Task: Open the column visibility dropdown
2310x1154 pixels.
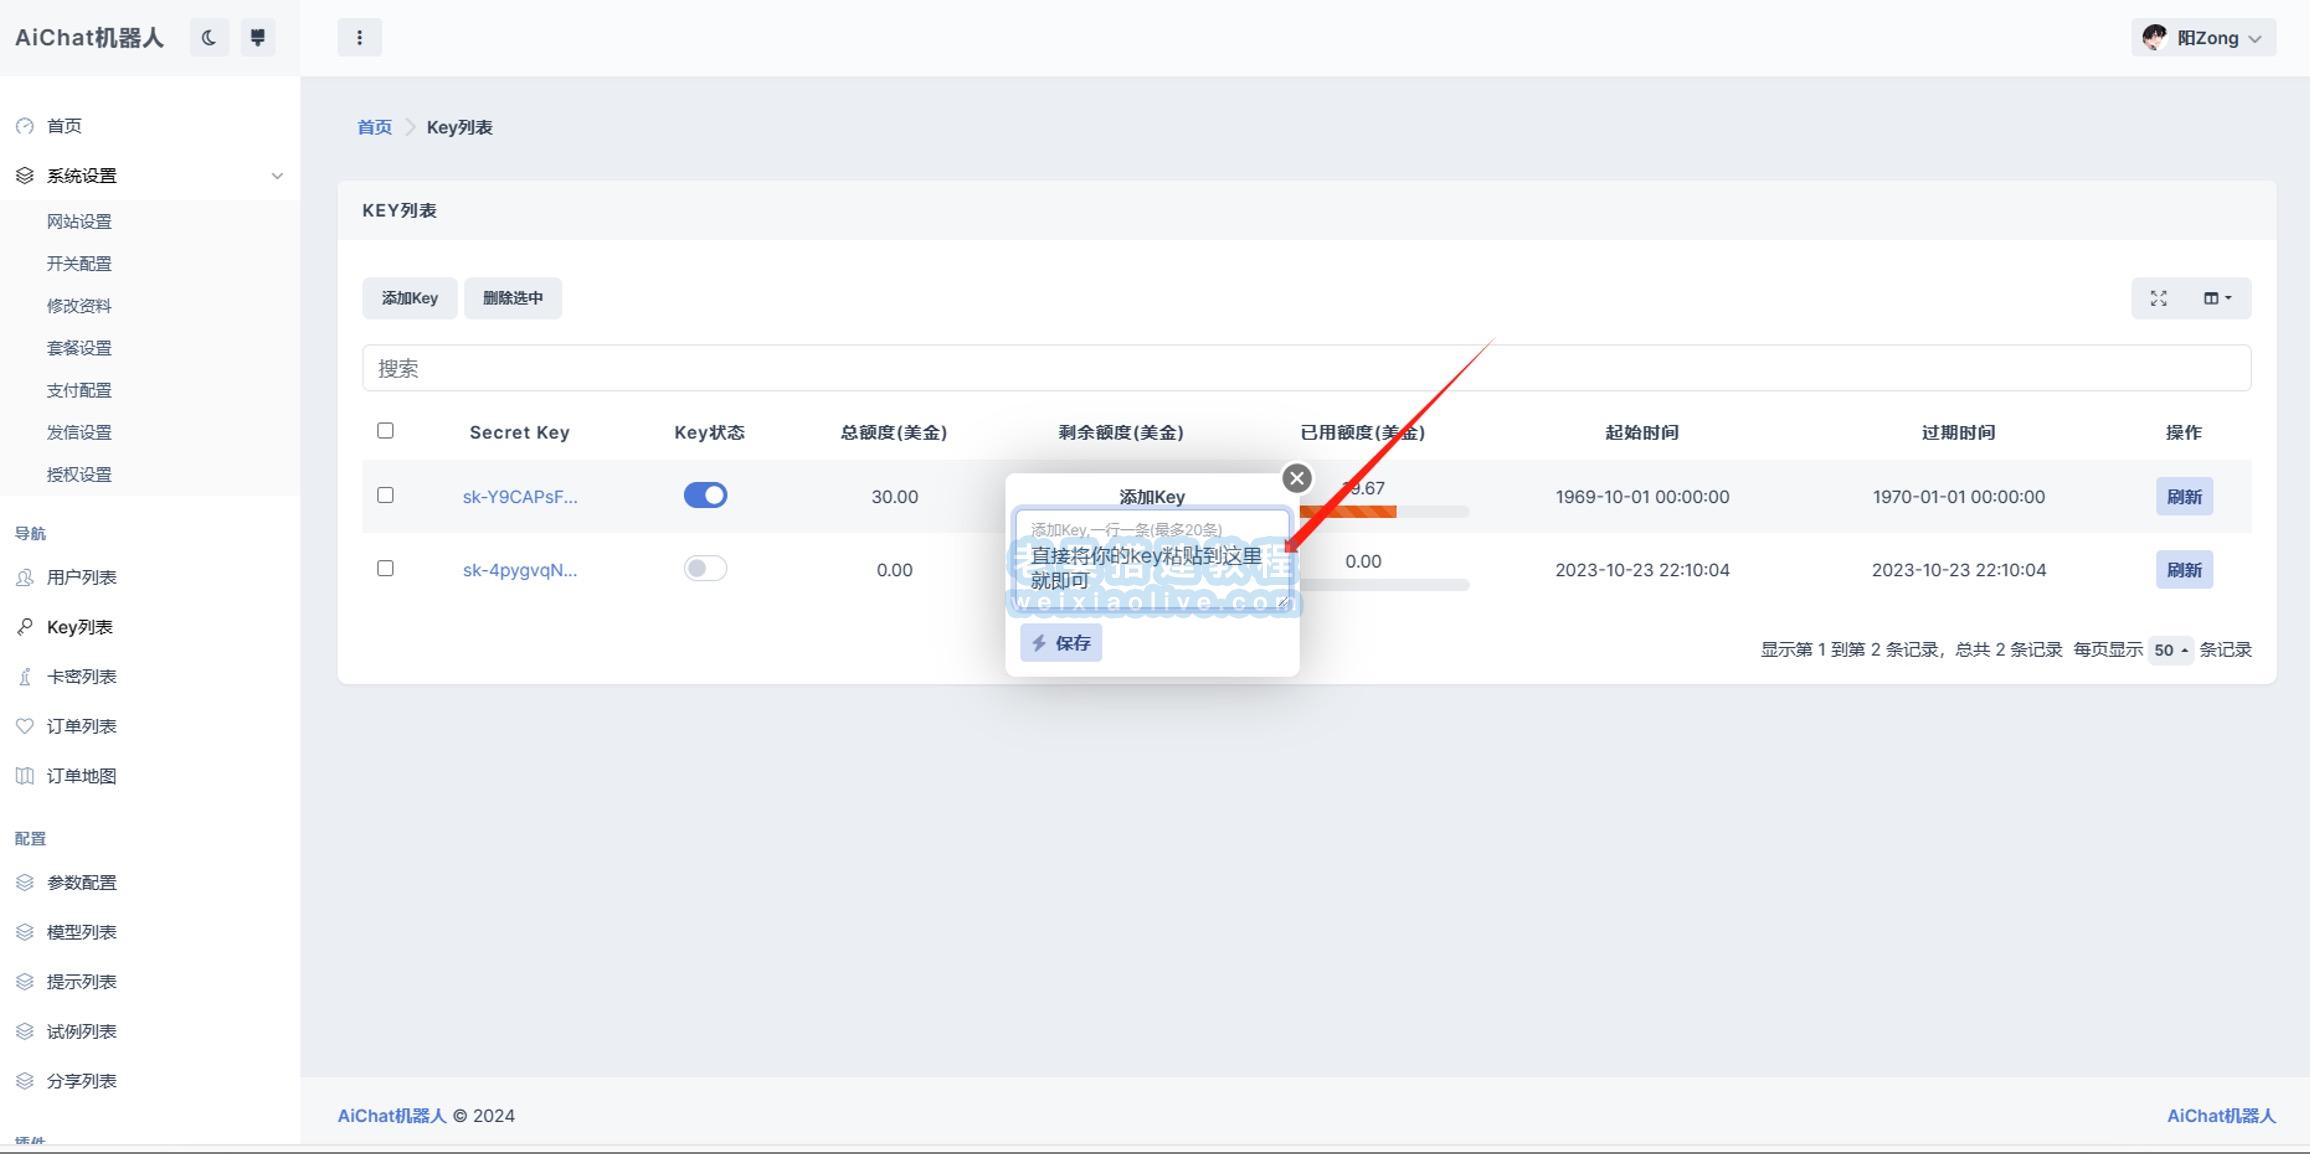Action: point(2217,298)
